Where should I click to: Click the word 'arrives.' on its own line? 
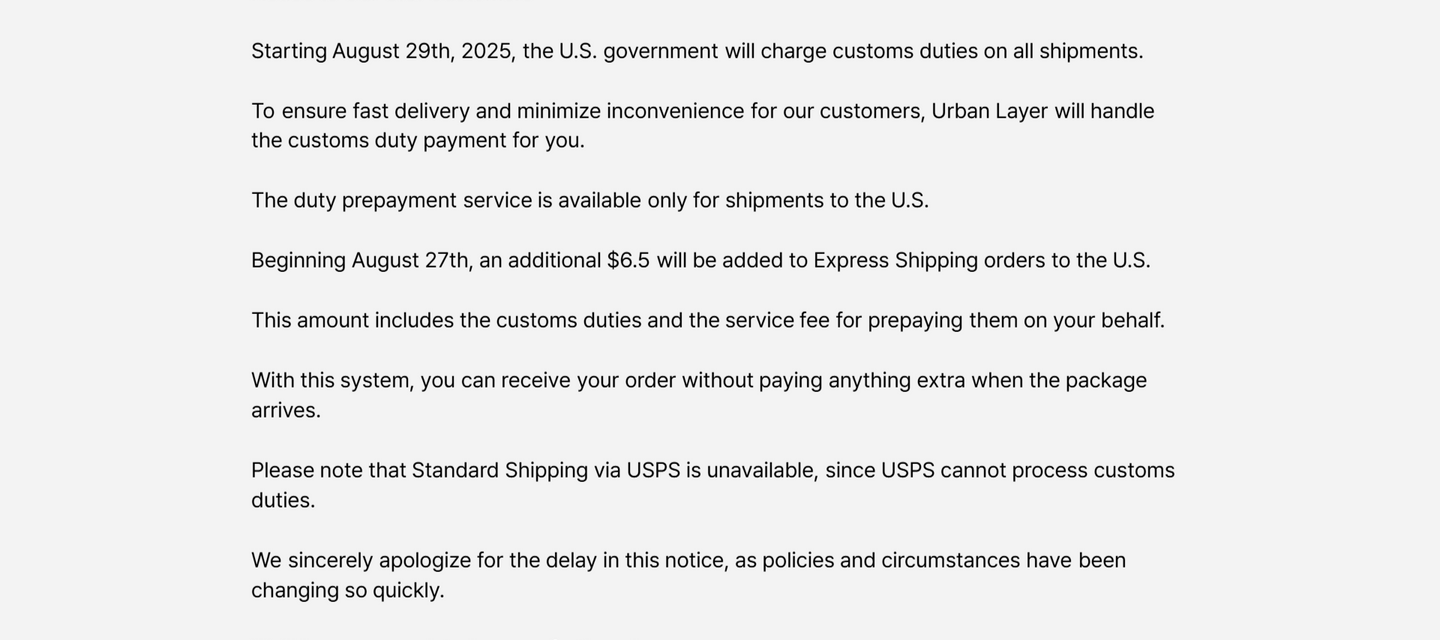[x=286, y=411]
